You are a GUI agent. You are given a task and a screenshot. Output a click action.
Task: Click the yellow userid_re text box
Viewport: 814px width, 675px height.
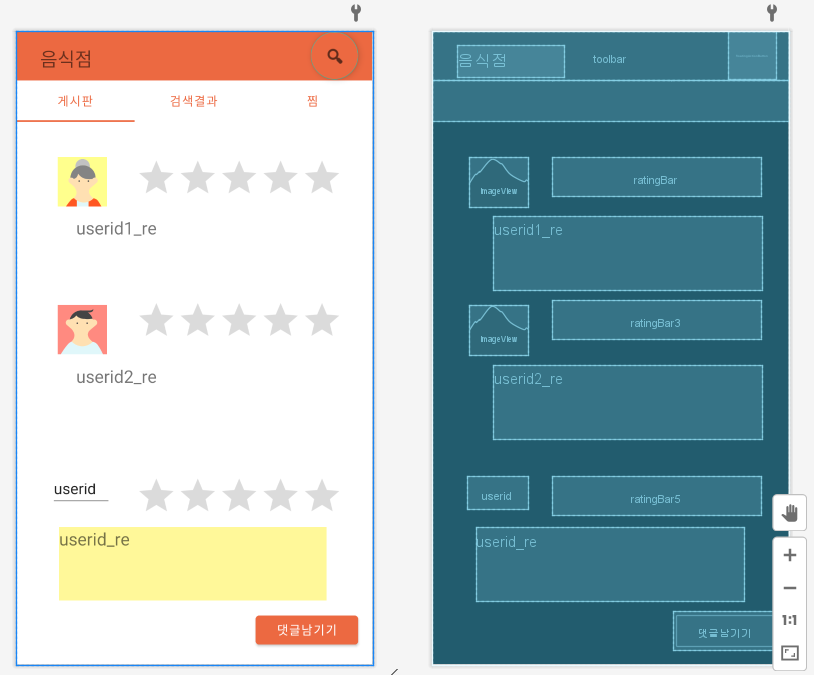coord(193,564)
